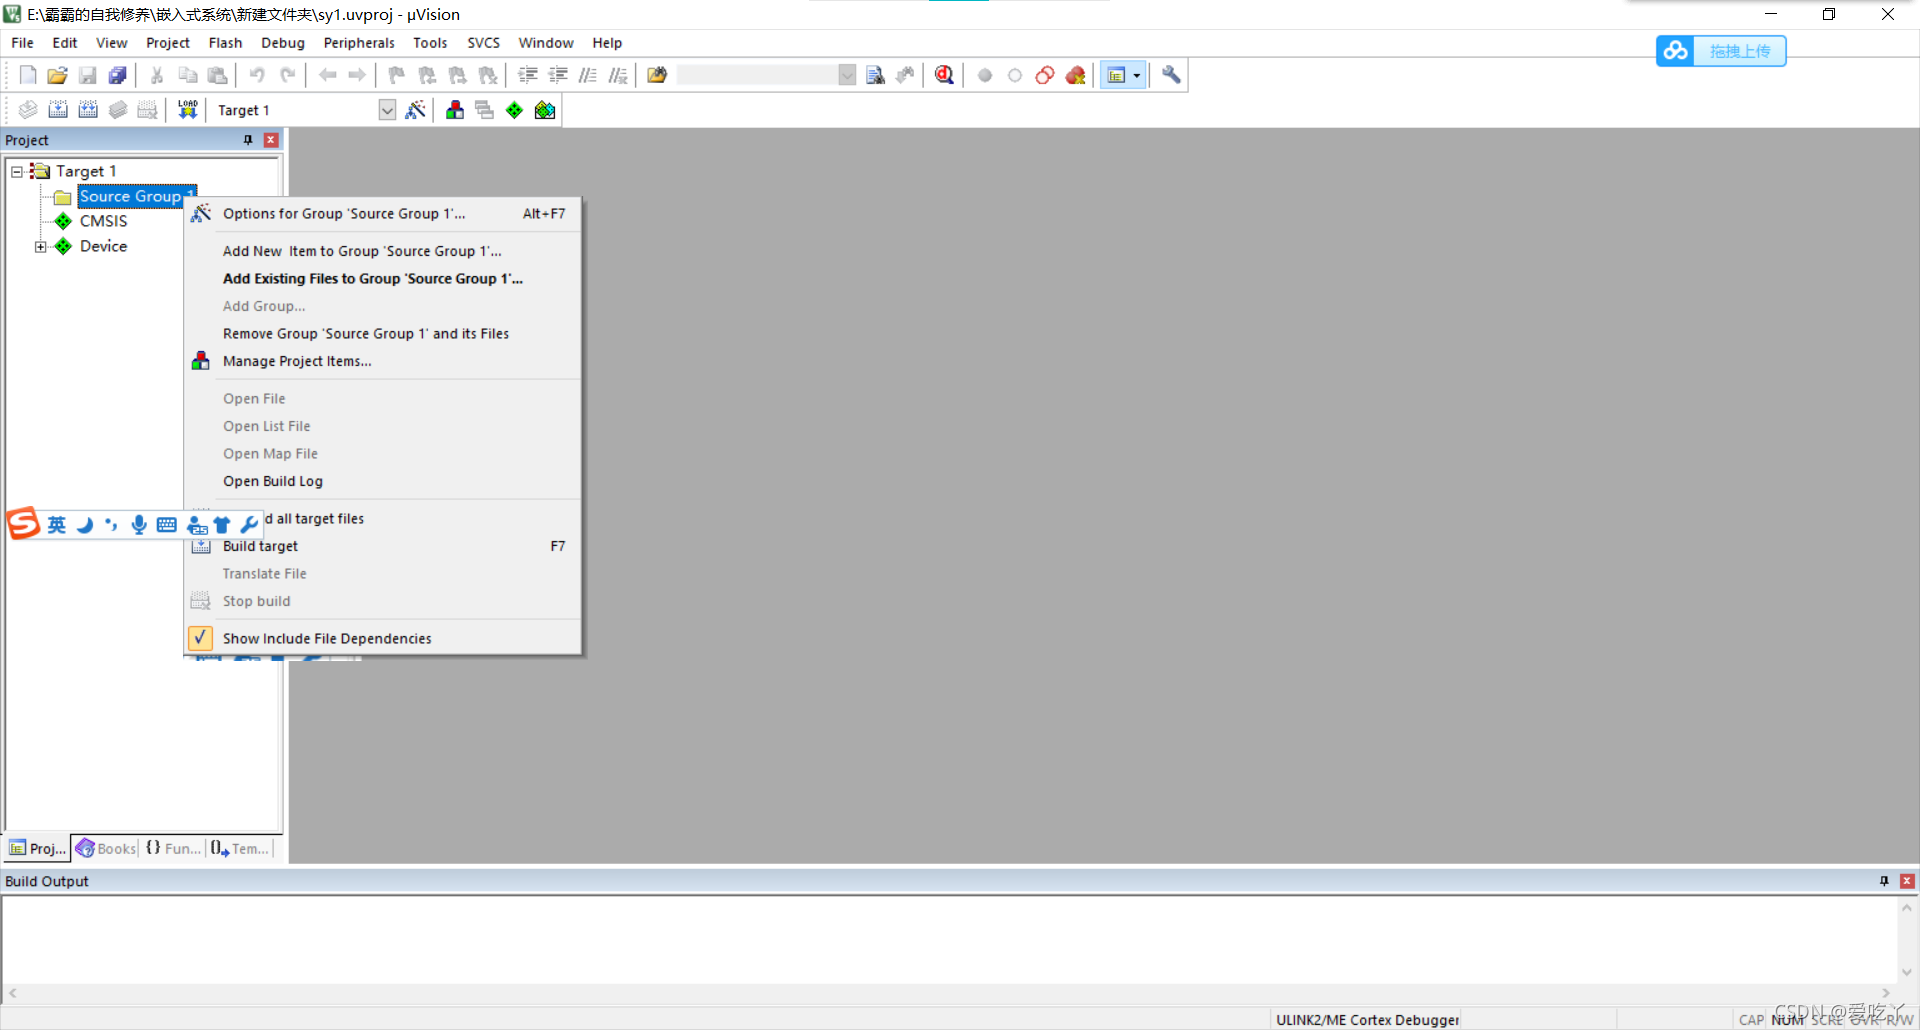Viewport: 1920px width, 1030px height.
Task: Choose Add New Item to Group menu entry
Action: pyautogui.click(x=382, y=251)
